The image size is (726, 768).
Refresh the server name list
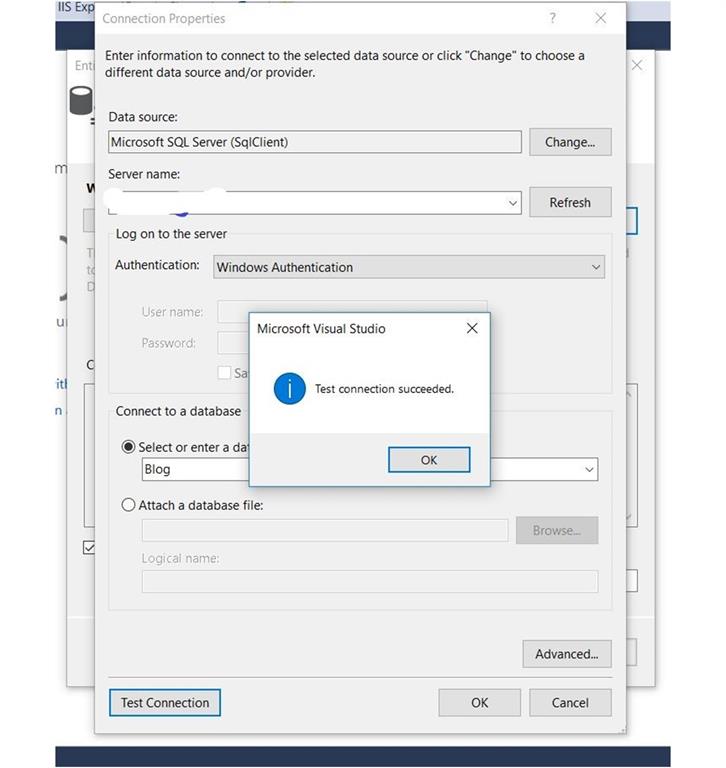coord(570,202)
